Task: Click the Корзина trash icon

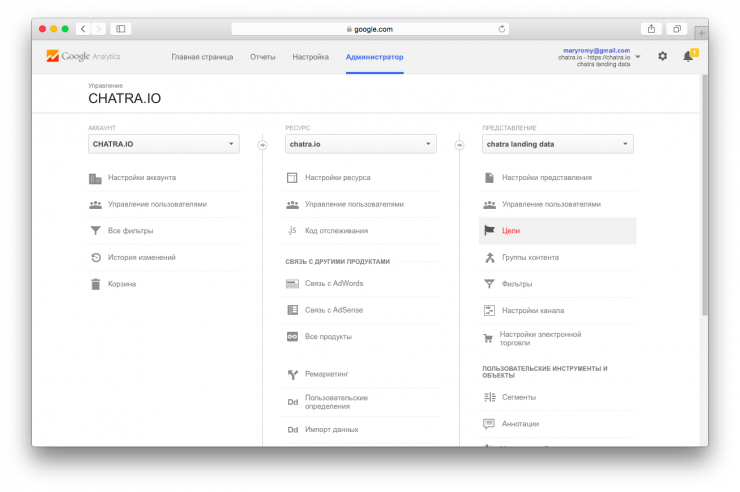Action: [x=95, y=284]
